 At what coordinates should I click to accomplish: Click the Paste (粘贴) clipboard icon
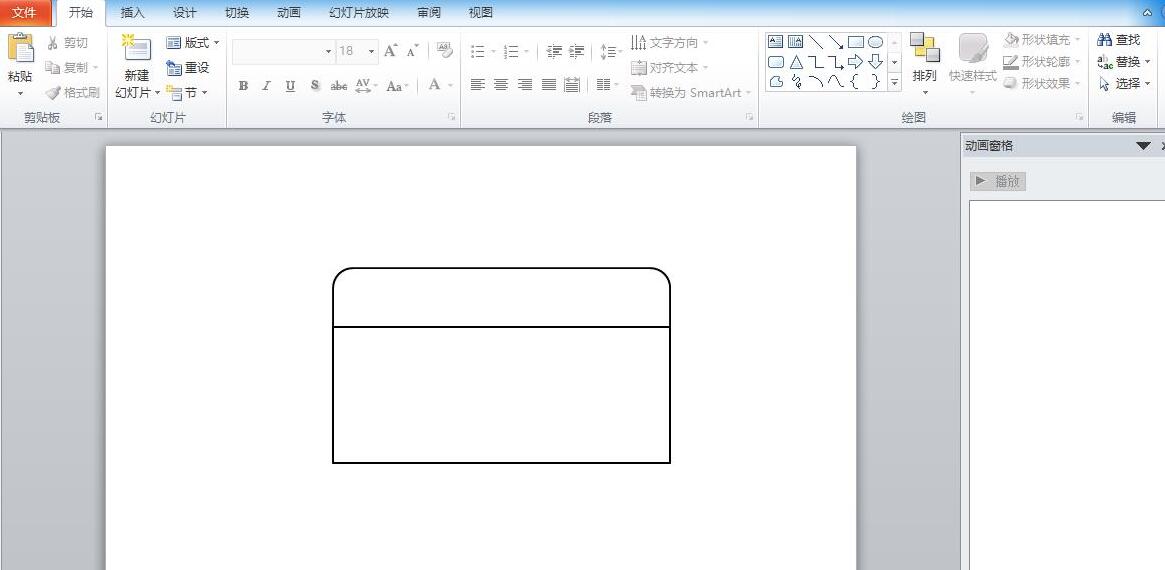click(20, 50)
